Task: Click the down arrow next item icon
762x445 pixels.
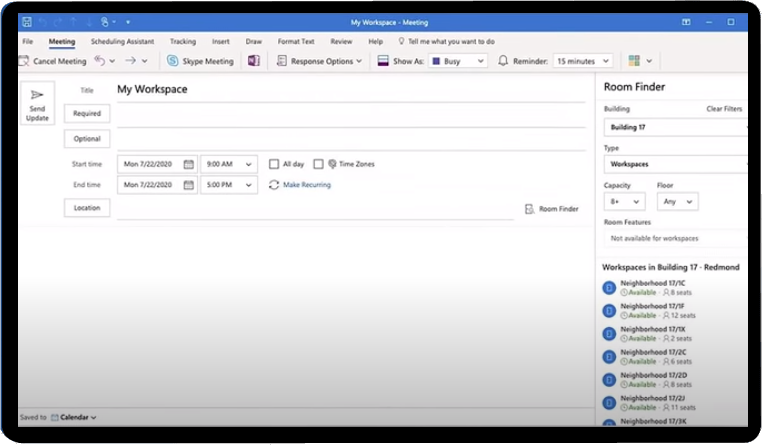Action: 89,22
